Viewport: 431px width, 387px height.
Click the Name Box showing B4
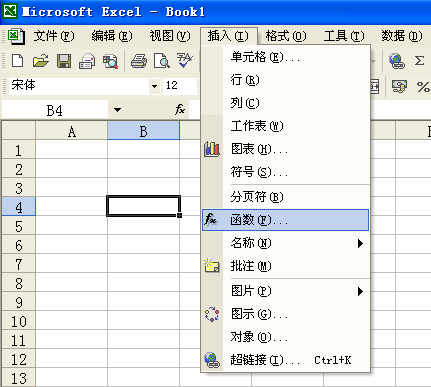point(55,110)
